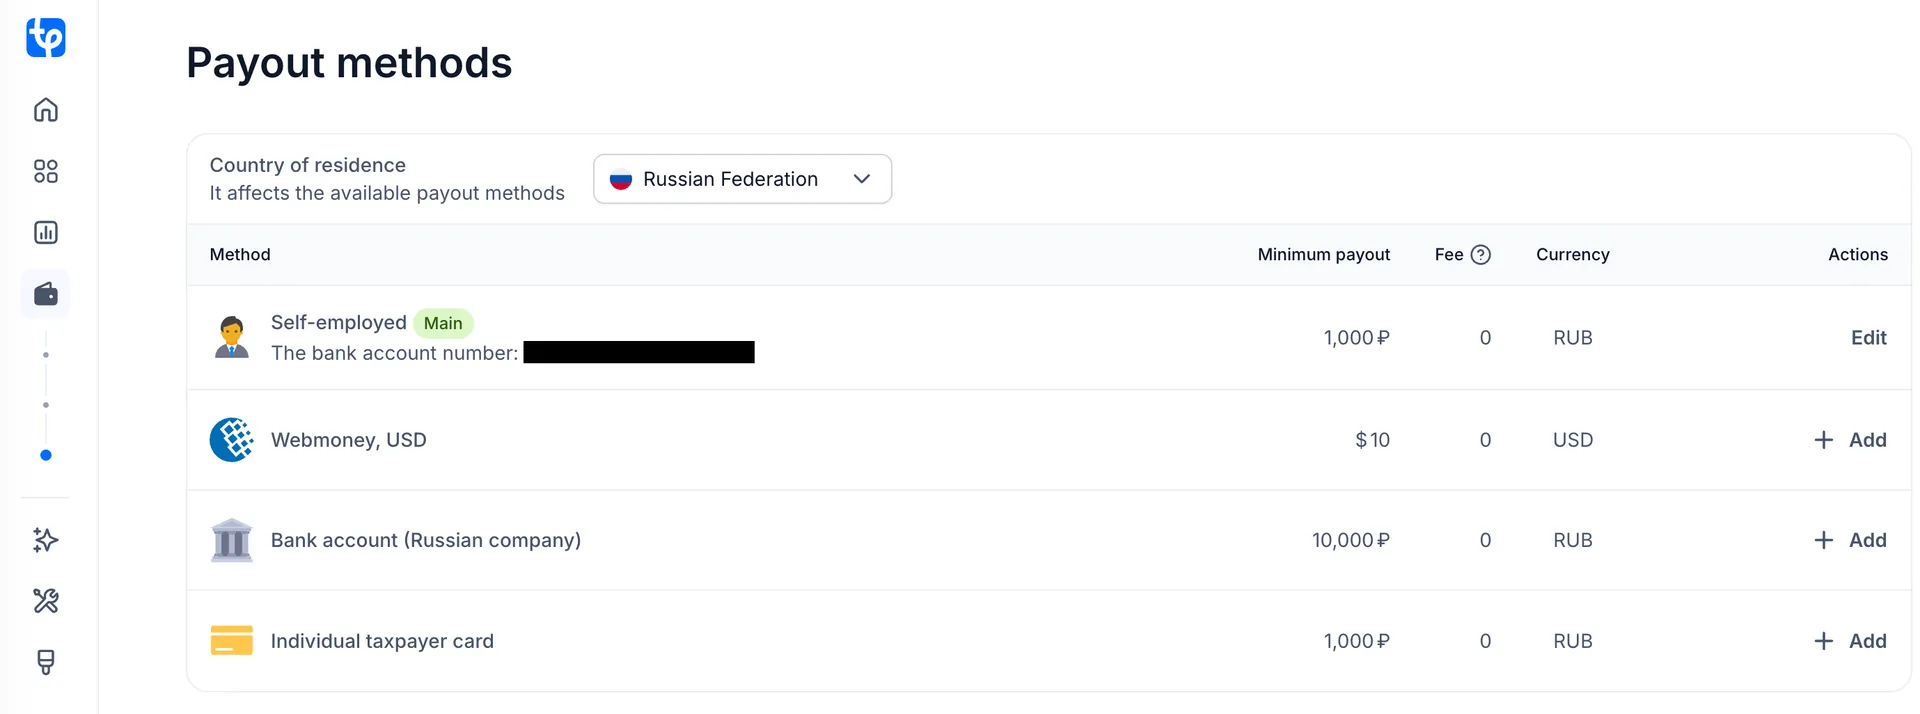Click the Webmoney globe logo icon
The image size is (1920, 714).
(x=232, y=440)
